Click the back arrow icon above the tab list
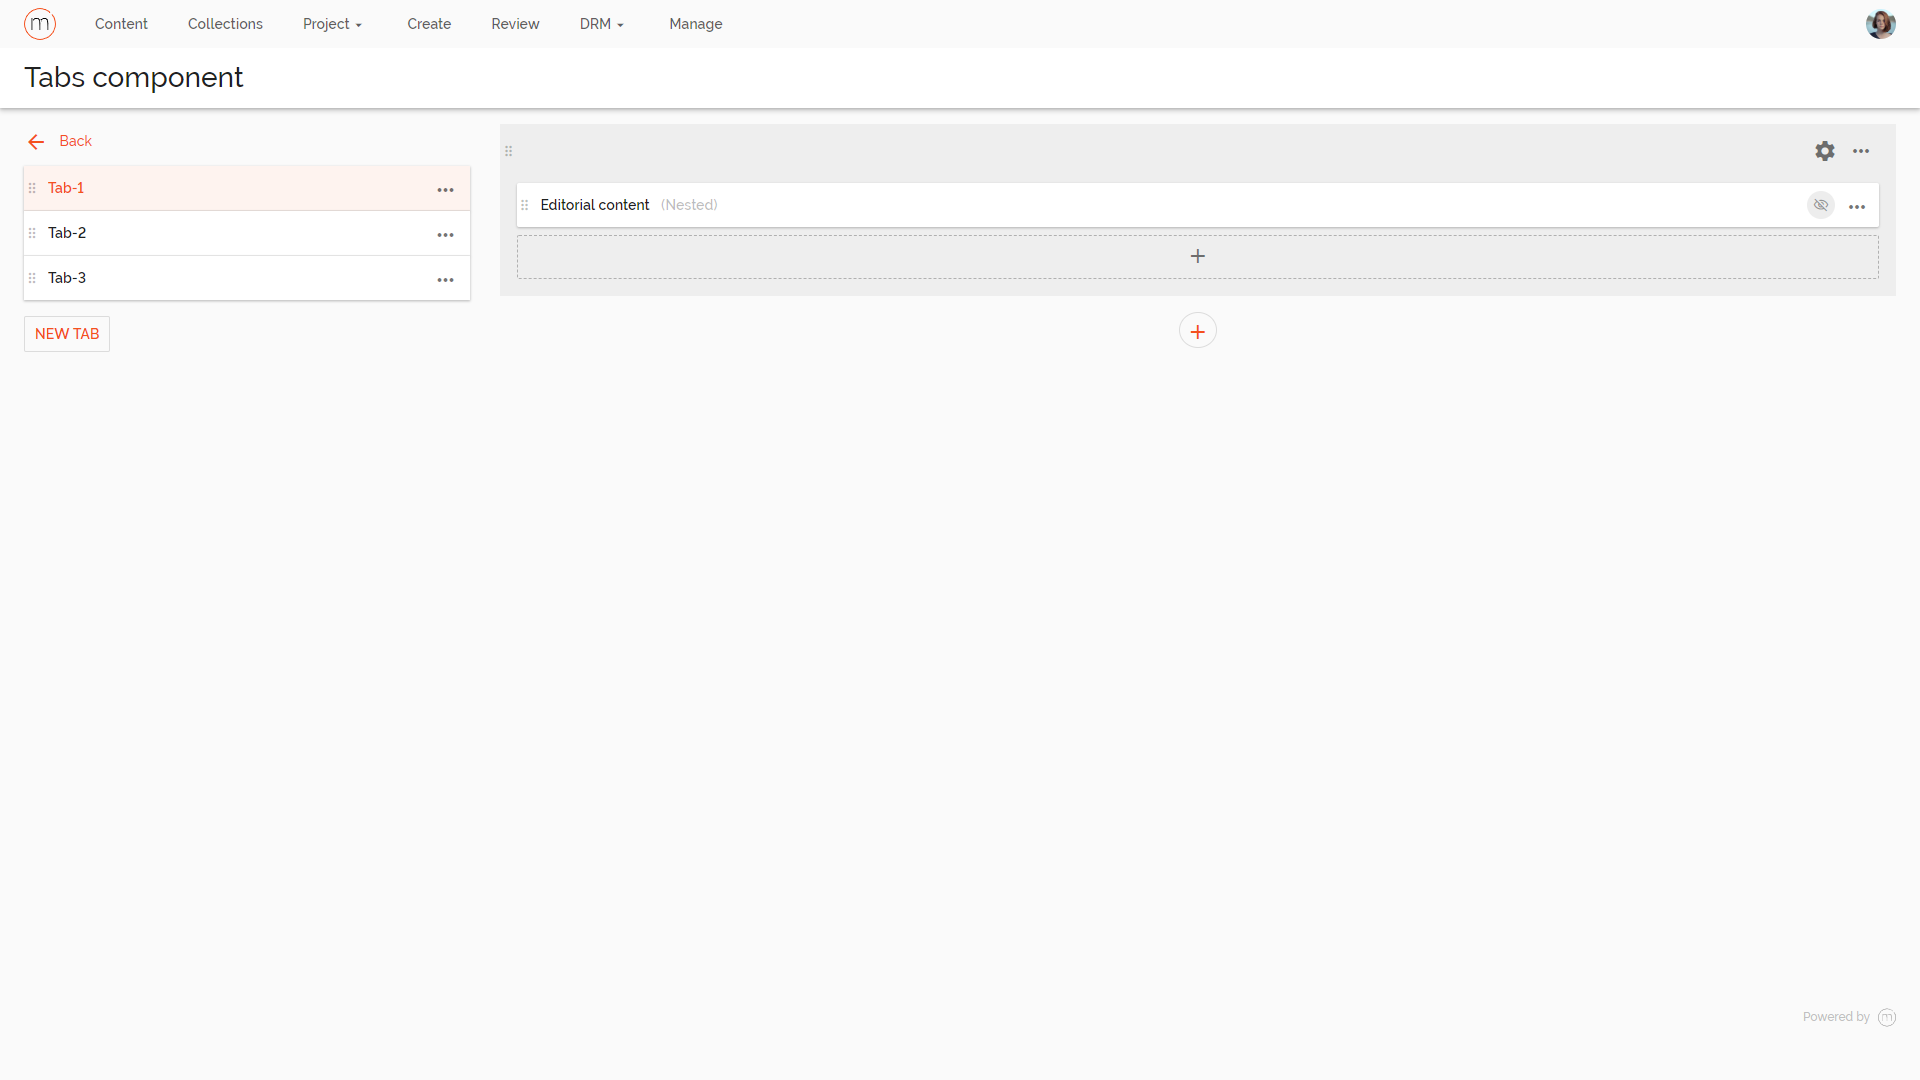This screenshot has height=1080, width=1920. [36, 141]
